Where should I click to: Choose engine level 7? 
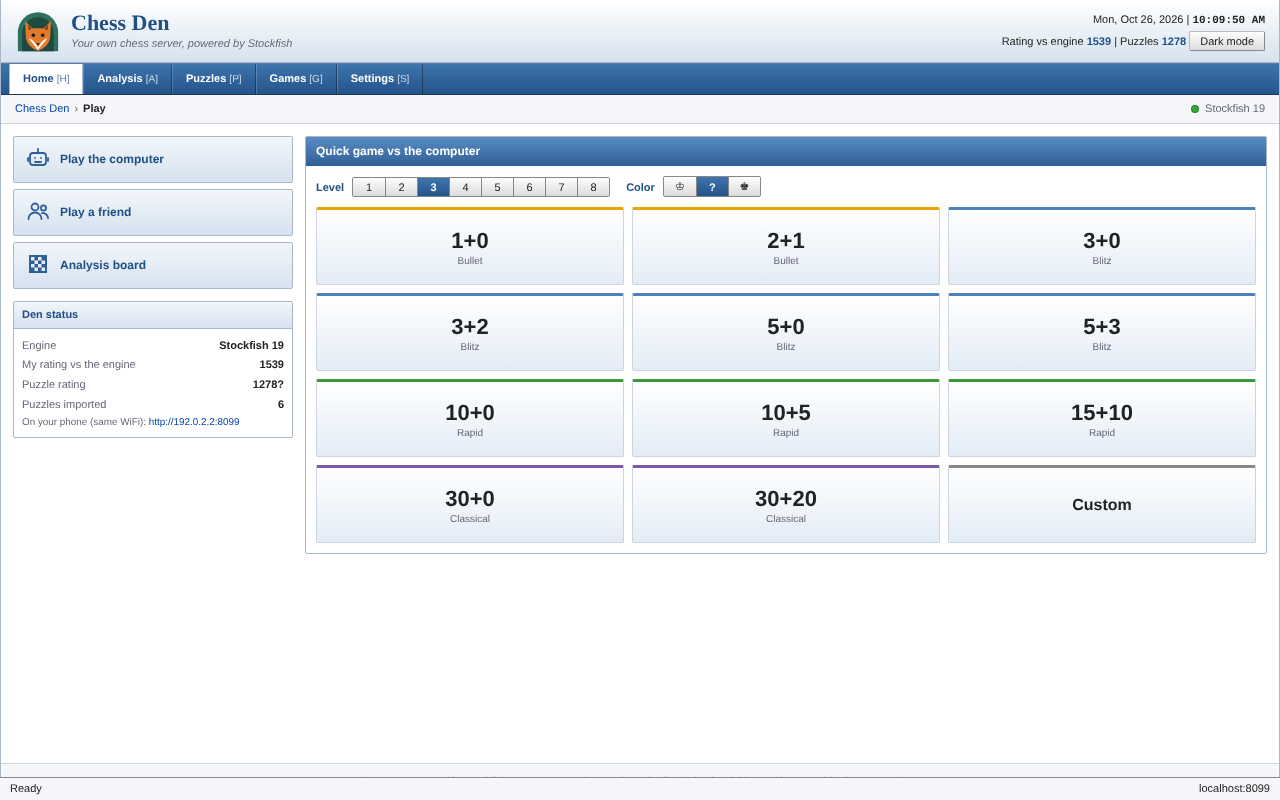coord(561,187)
